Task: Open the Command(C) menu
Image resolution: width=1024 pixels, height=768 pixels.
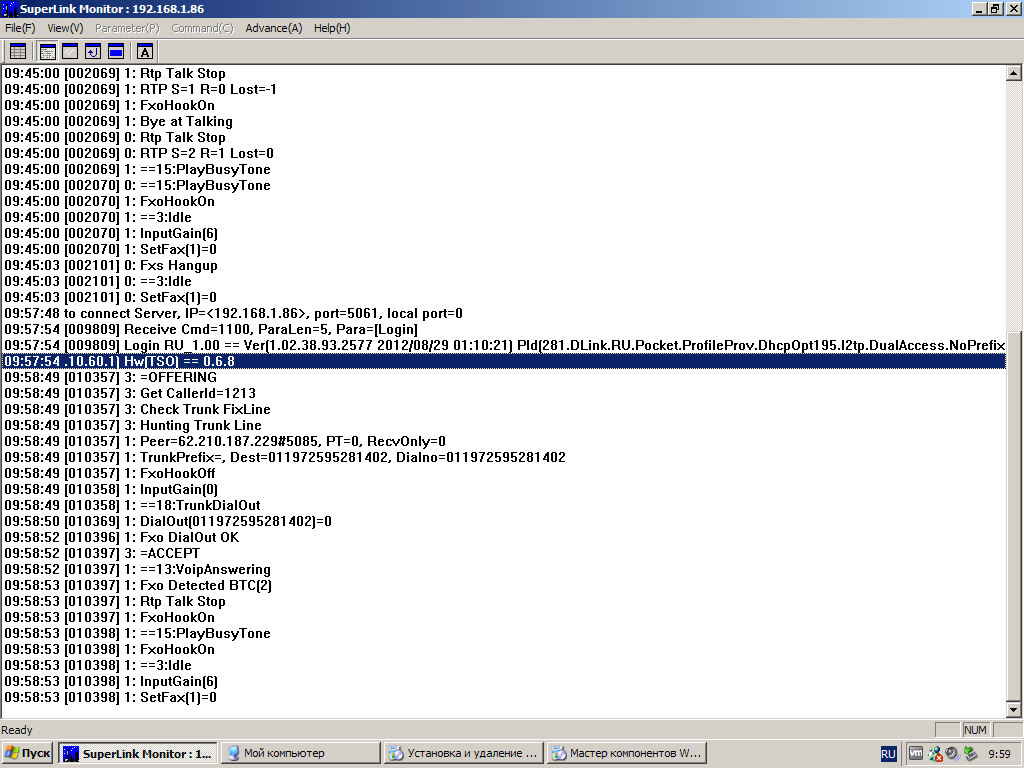Action: (202, 28)
